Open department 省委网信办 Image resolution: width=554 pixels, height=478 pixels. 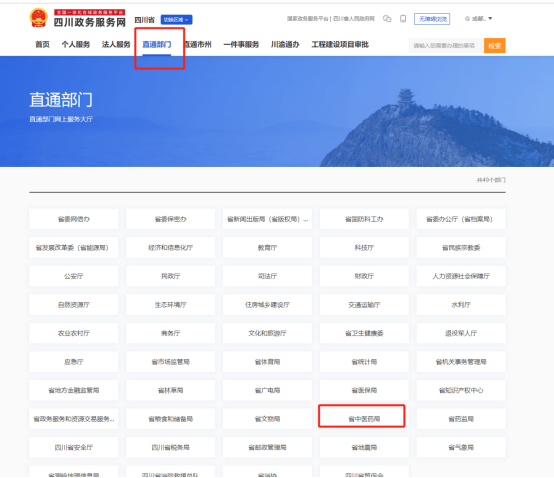tap(74, 219)
